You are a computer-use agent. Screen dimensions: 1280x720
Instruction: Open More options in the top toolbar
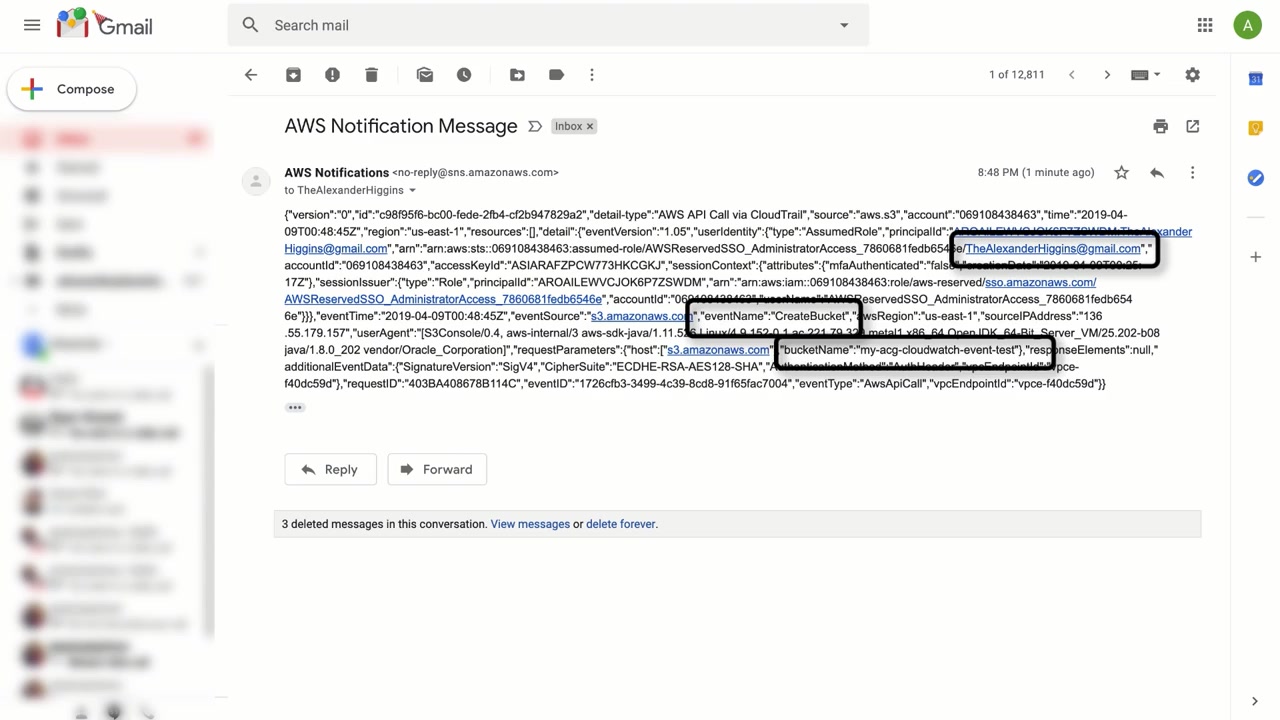point(592,75)
